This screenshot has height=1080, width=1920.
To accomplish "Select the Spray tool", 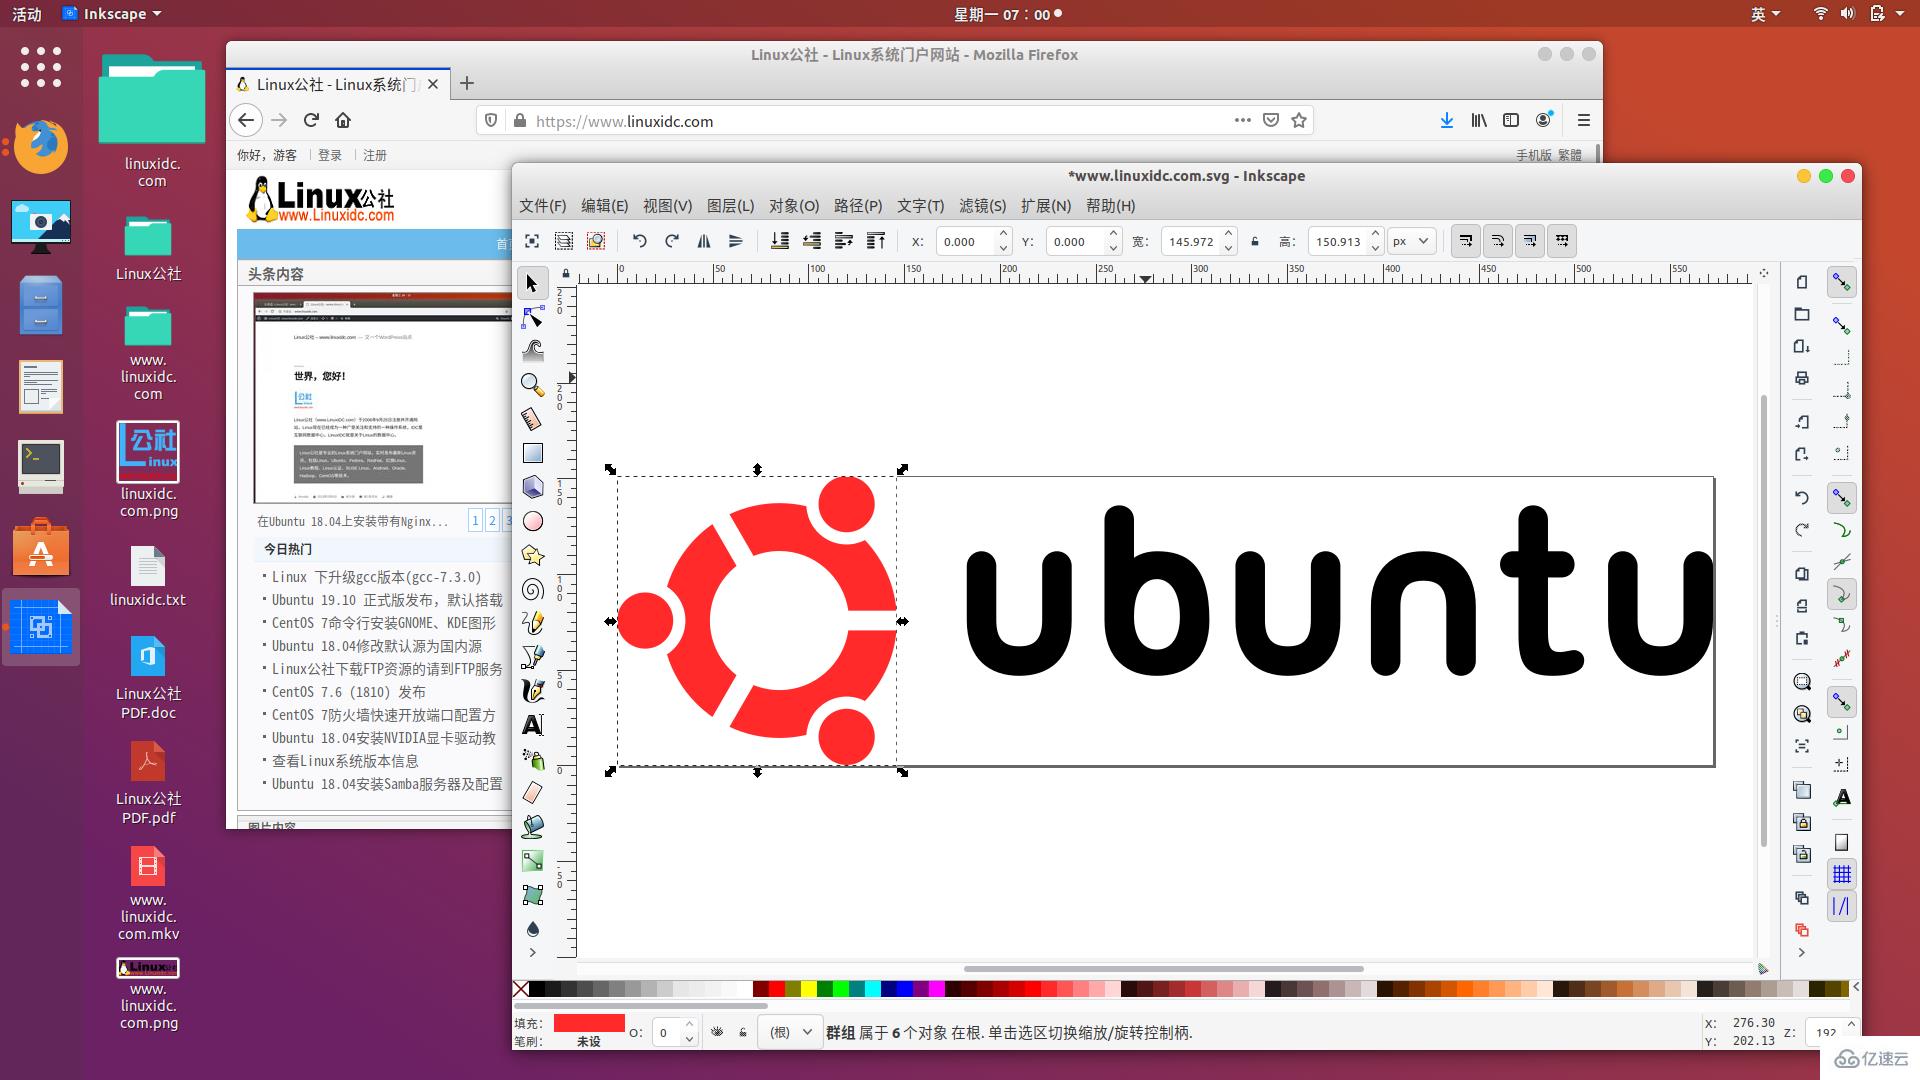I will click(532, 759).
